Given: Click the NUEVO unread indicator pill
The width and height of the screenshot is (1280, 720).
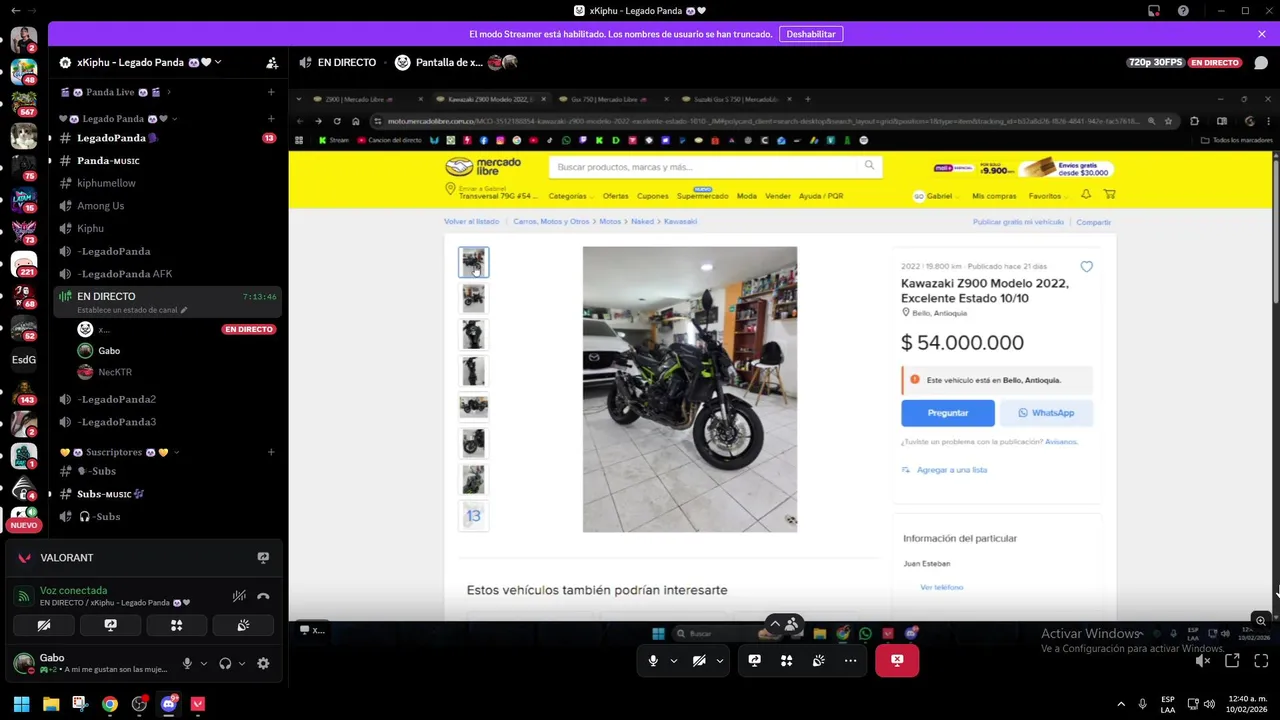Looking at the screenshot, I should tap(24, 525).
